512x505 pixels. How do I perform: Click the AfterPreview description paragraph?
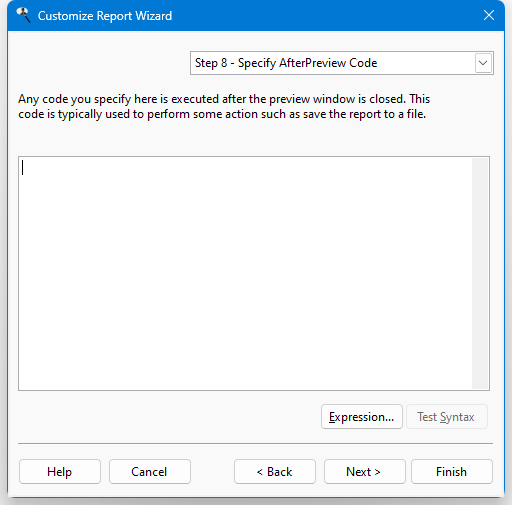pos(224,106)
